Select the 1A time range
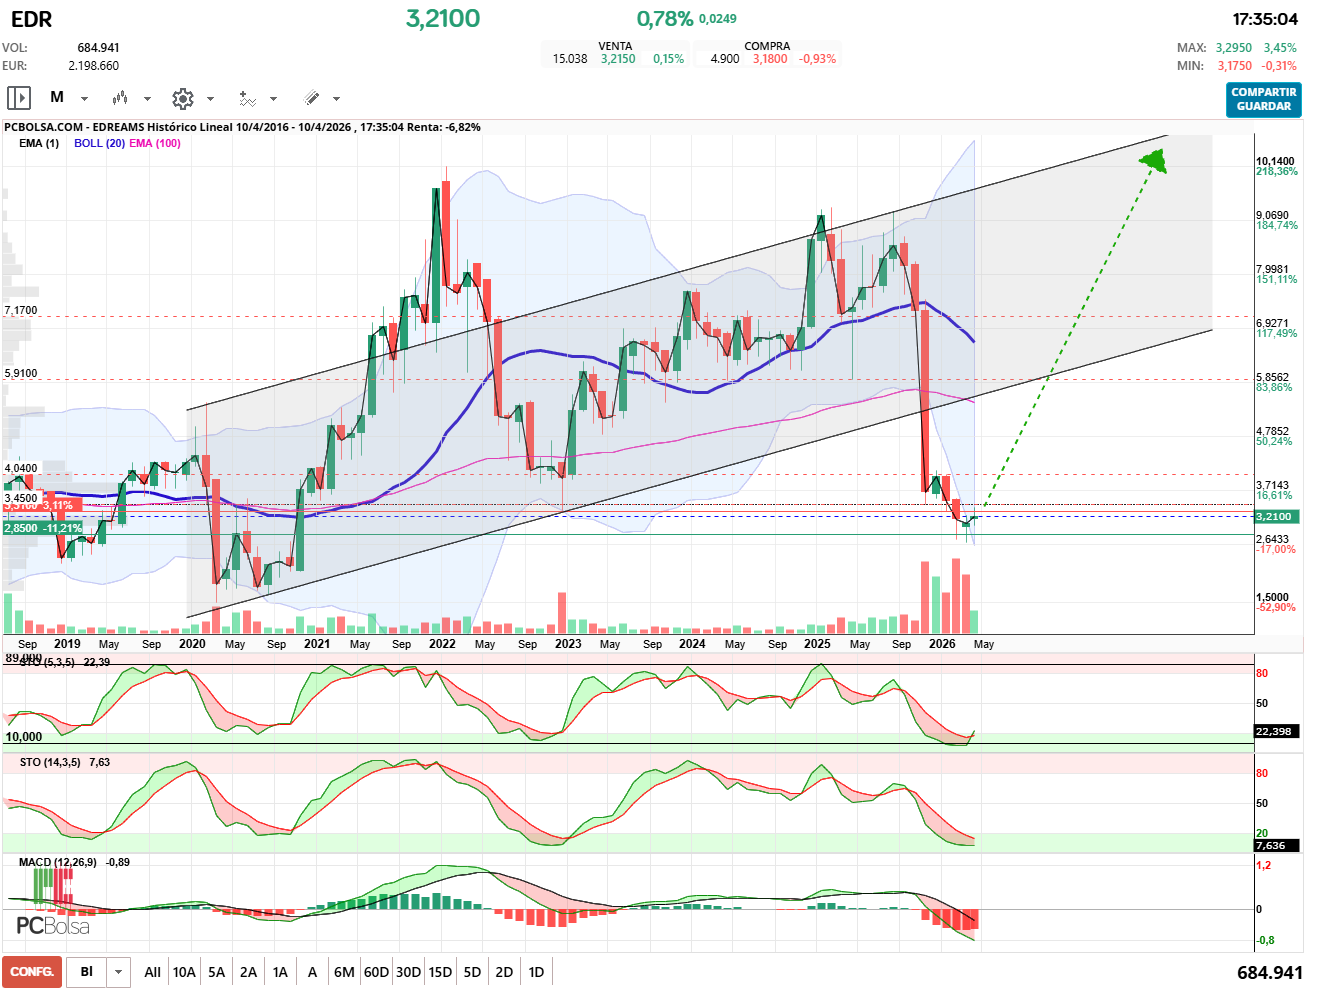This screenshot has height=993, width=1317. [x=280, y=972]
